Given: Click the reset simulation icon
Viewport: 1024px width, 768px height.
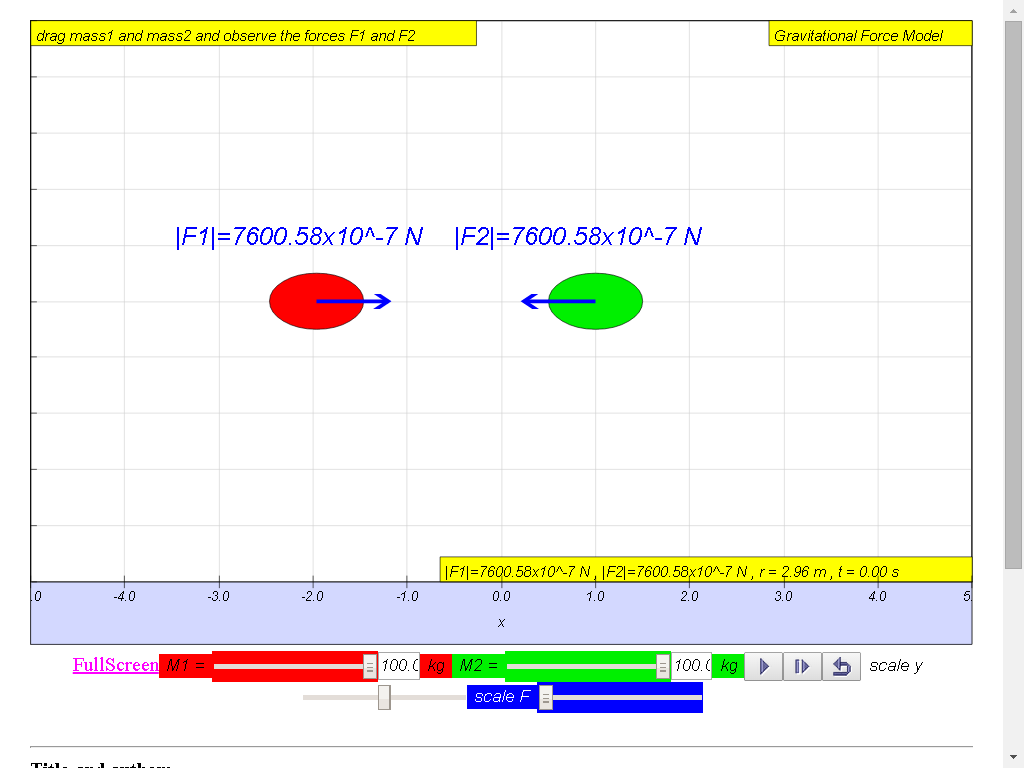Looking at the screenshot, I should (841, 666).
